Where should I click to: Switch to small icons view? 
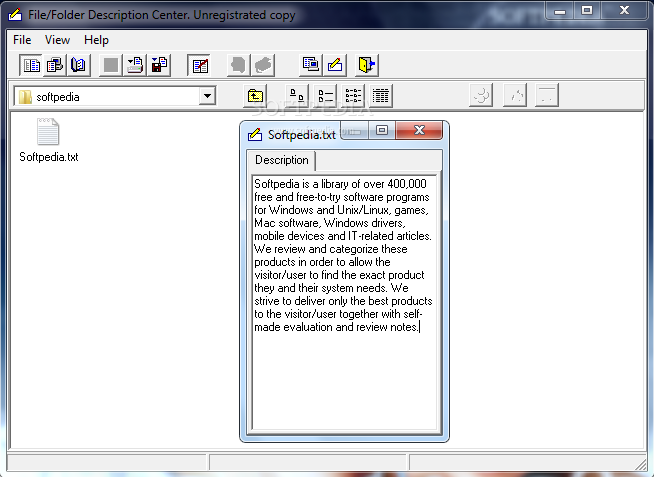pos(325,96)
